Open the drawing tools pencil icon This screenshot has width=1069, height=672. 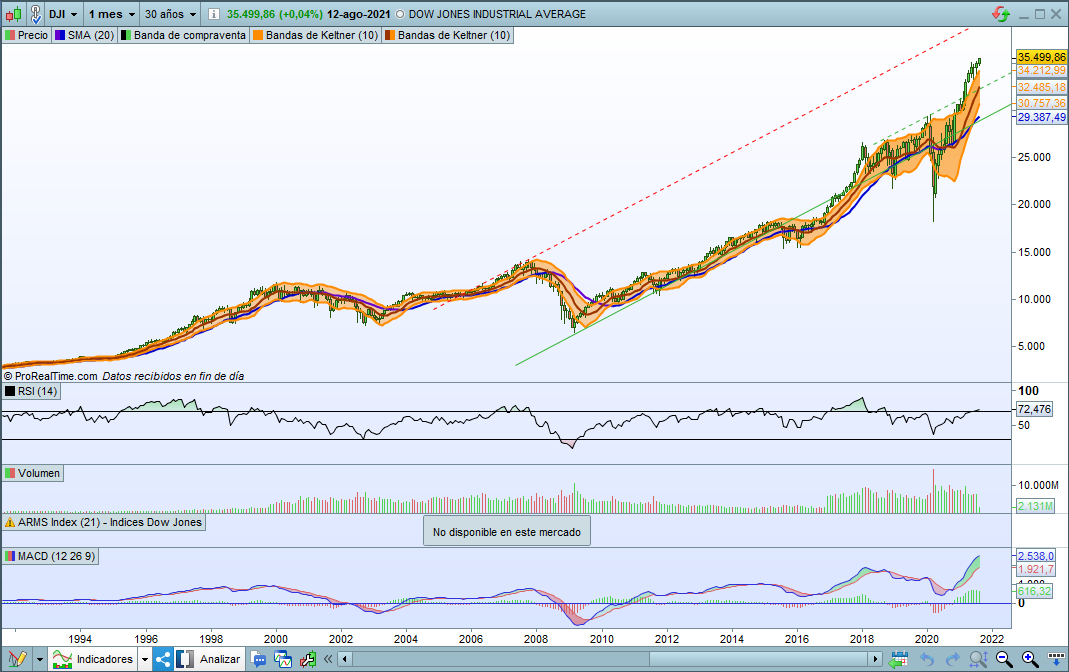(17, 659)
